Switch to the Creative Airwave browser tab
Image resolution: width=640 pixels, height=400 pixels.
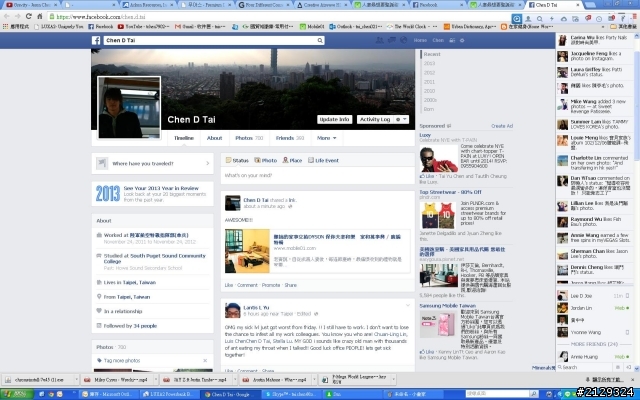(x=322, y=5)
